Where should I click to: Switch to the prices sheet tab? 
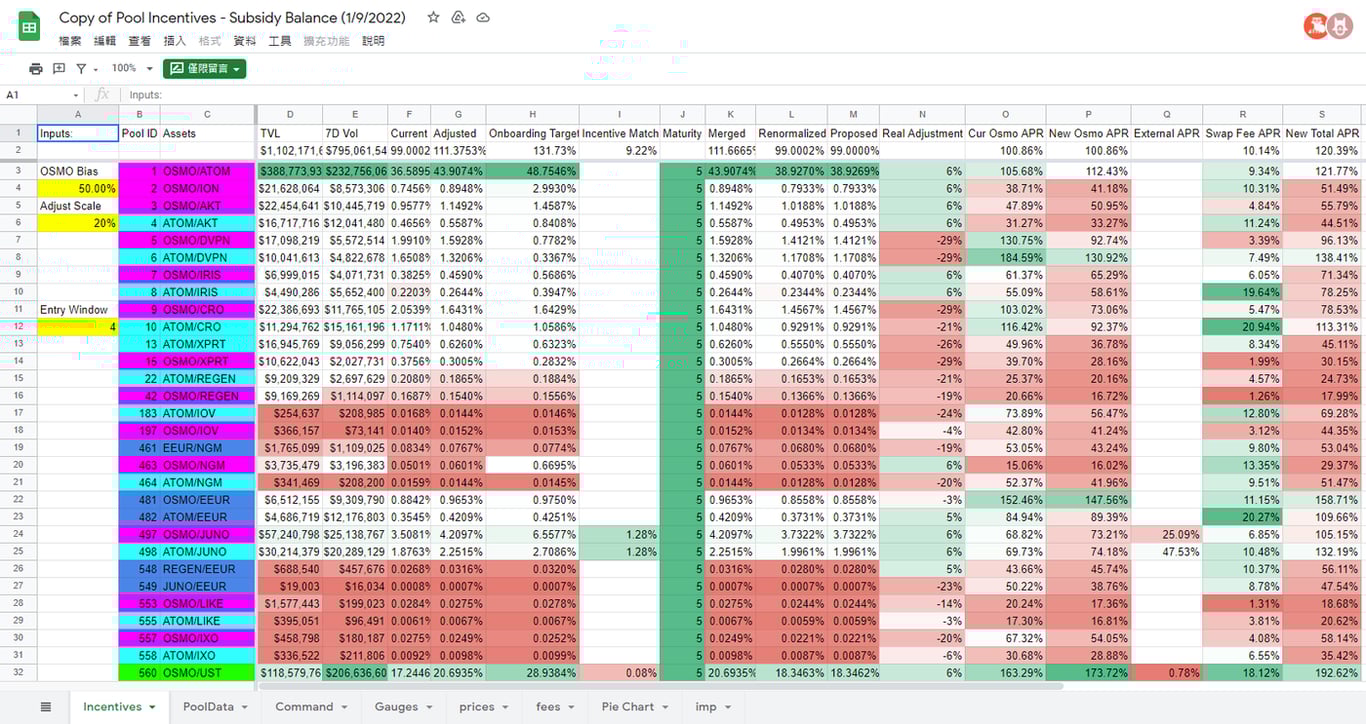pyautogui.click(x=477, y=706)
